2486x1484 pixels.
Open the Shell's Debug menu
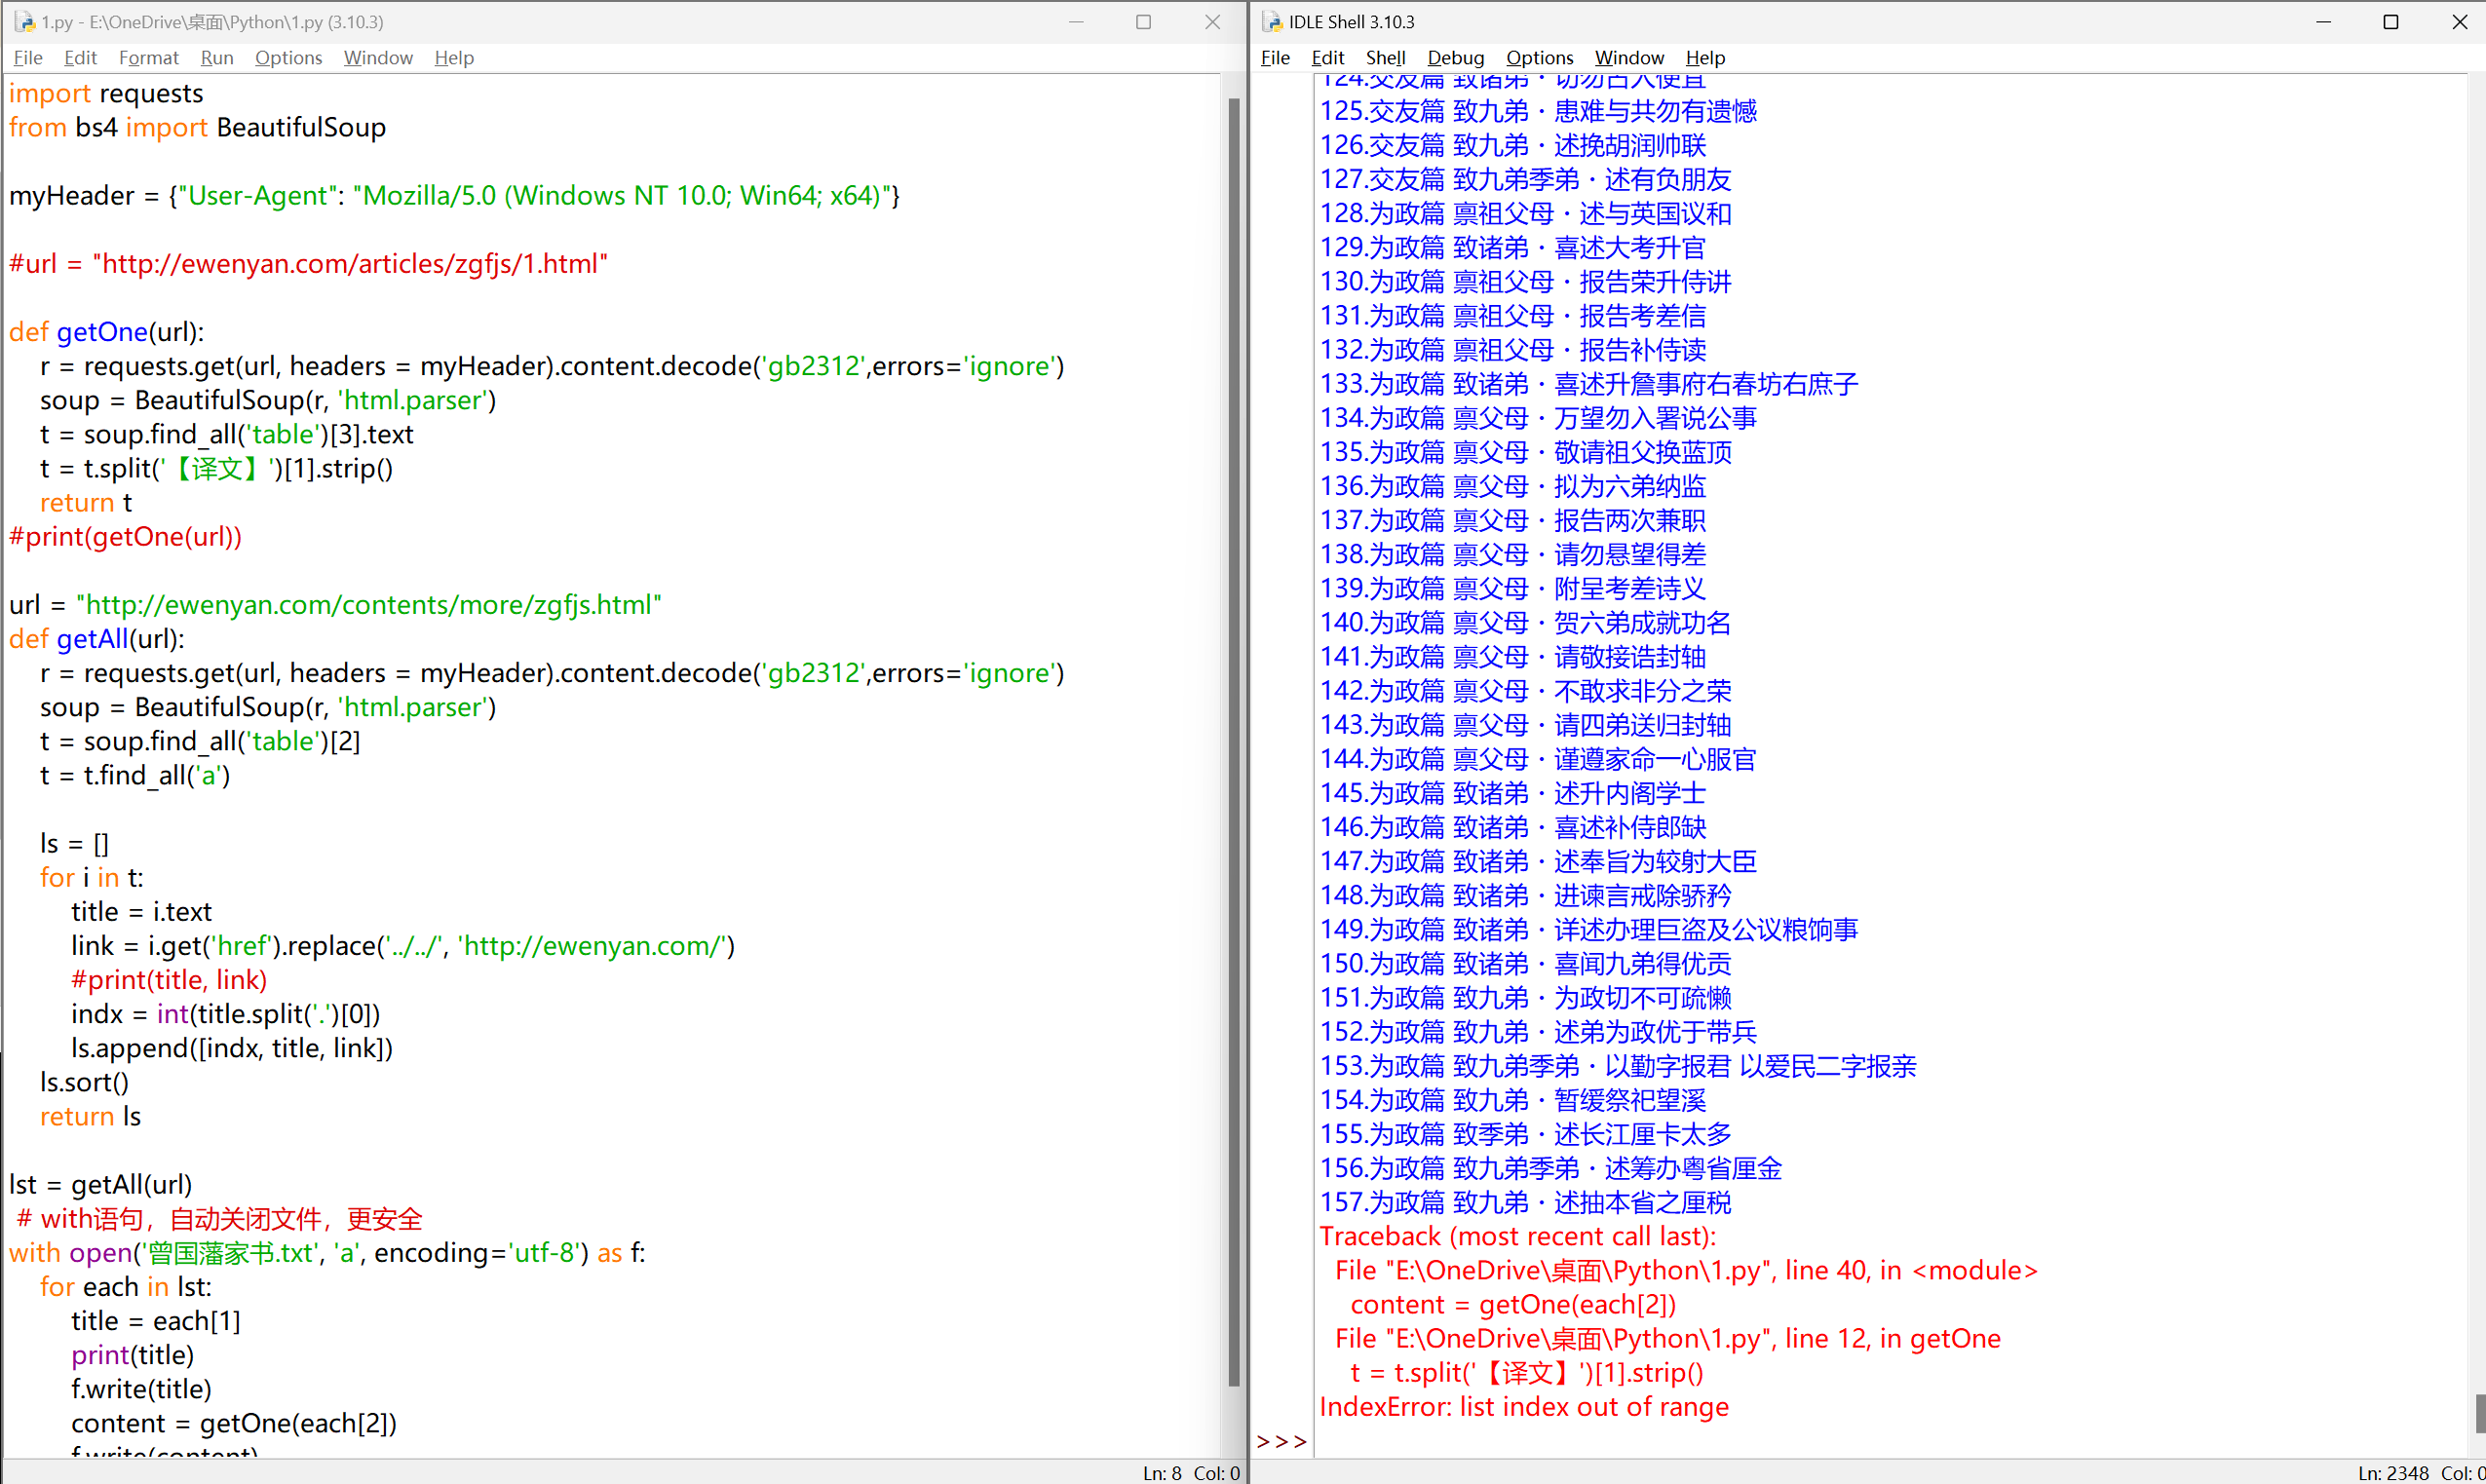[1454, 58]
